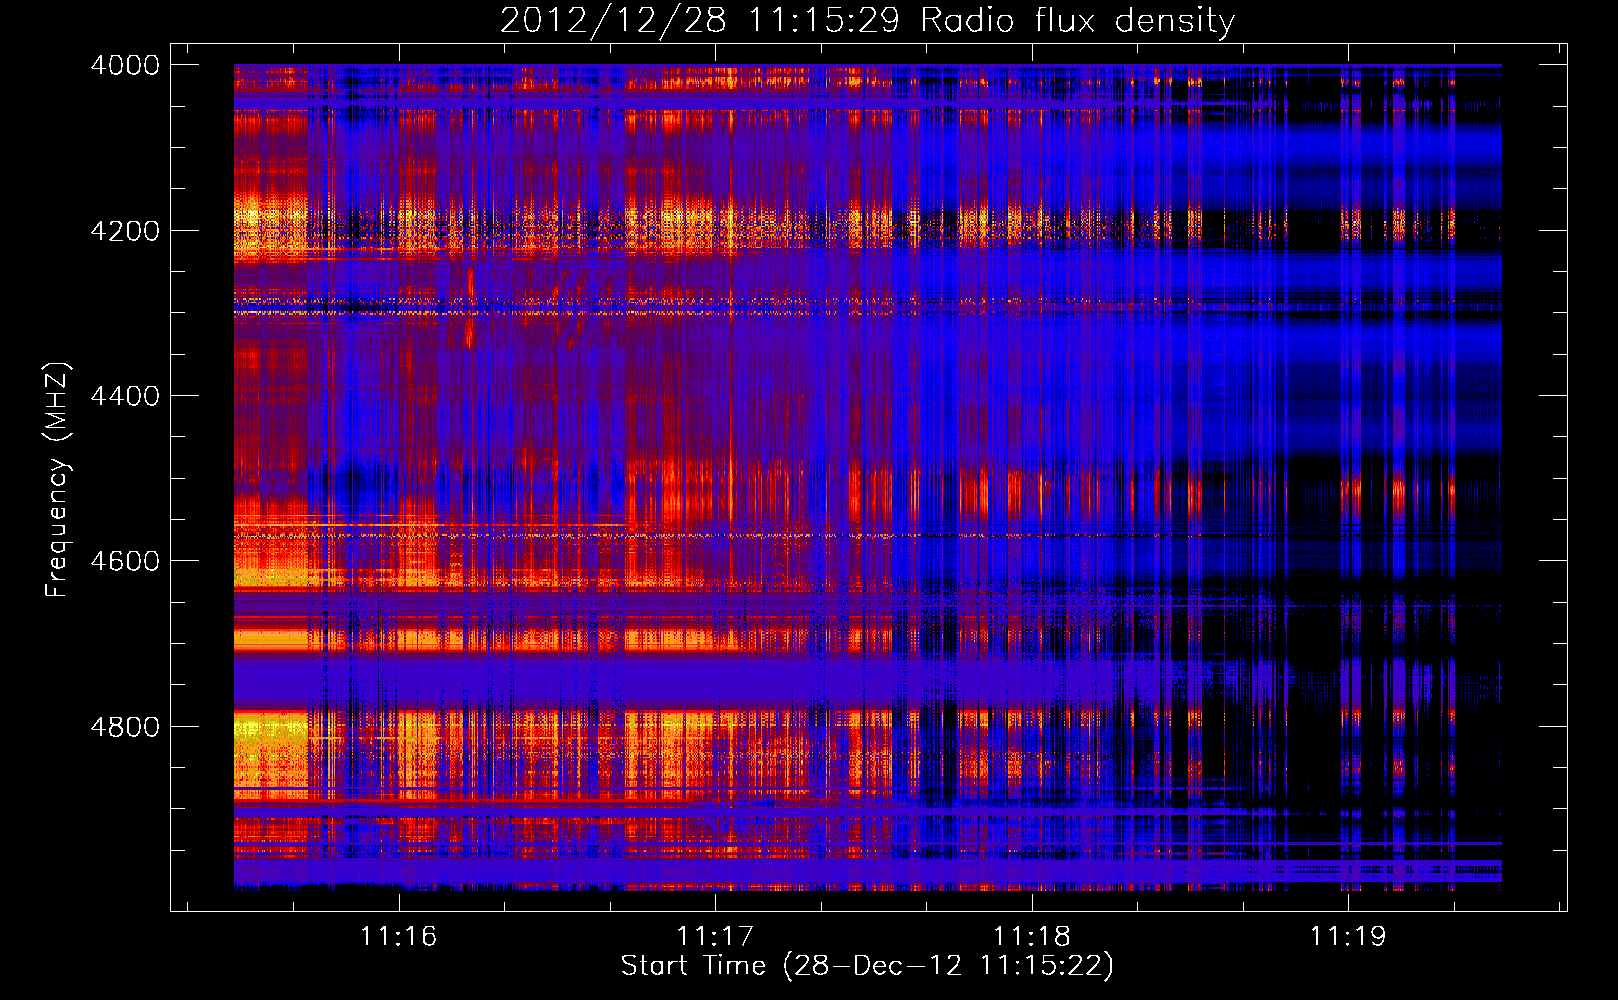Screen dimensions: 1618x1000
Task: Select the 4800 frequency axis label
Action: click(125, 727)
